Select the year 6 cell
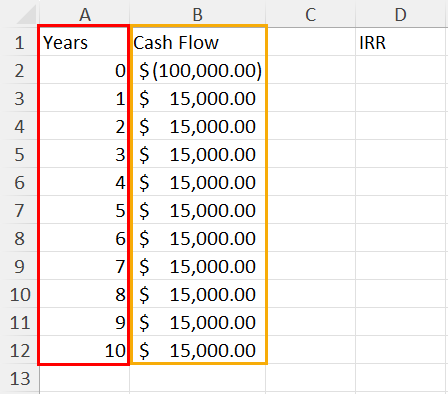 (84, 238)
